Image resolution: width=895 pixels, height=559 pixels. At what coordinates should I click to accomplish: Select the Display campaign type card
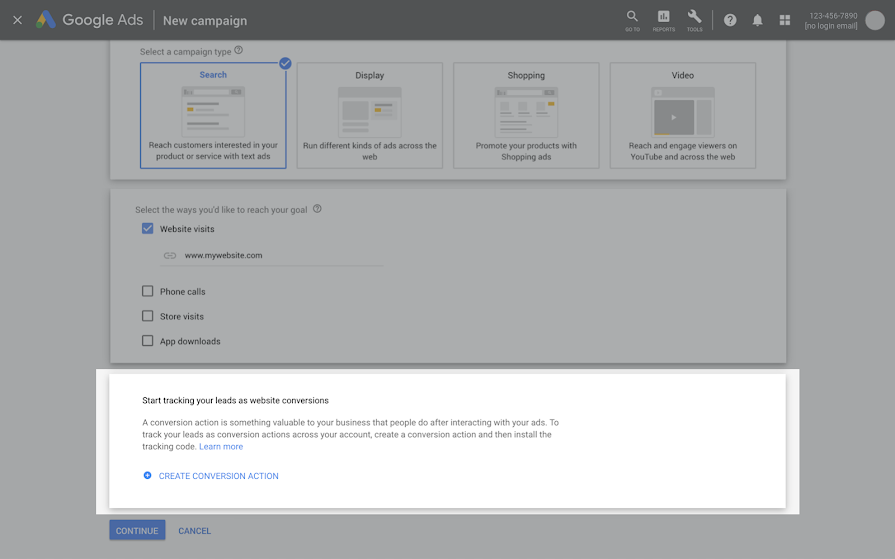370,115
